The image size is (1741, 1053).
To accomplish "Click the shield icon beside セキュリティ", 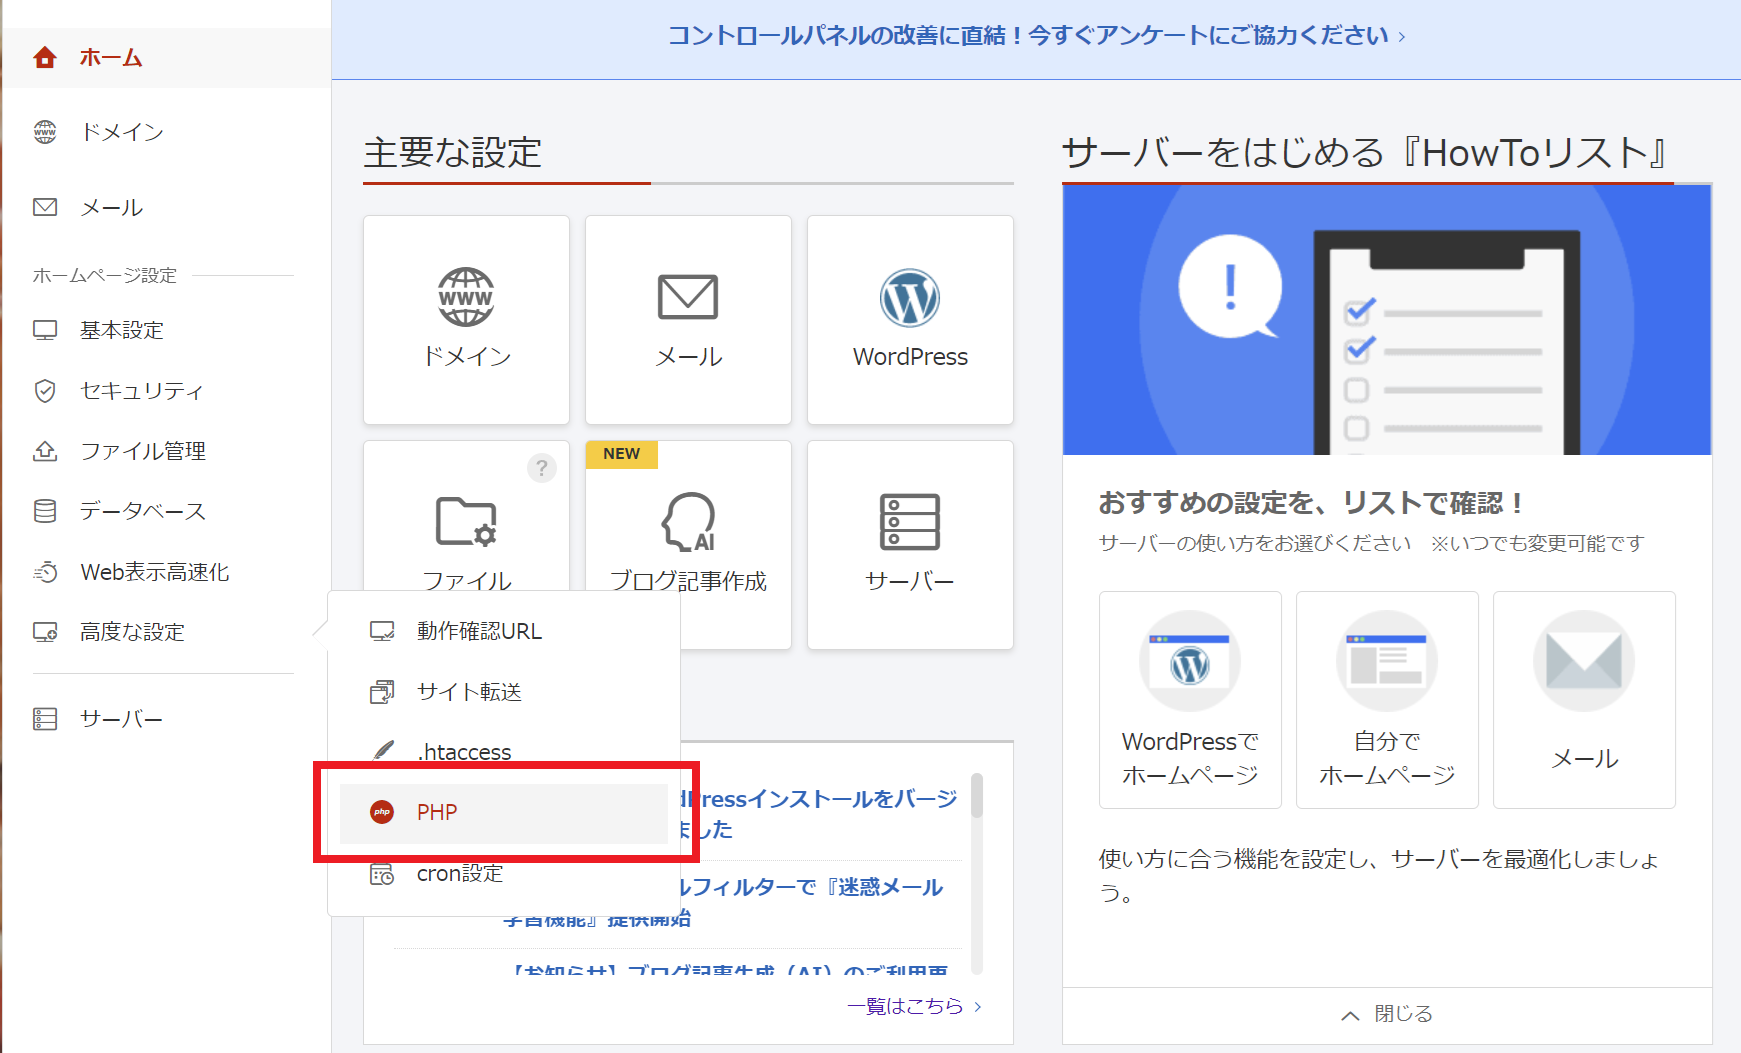I will [45, 391].
